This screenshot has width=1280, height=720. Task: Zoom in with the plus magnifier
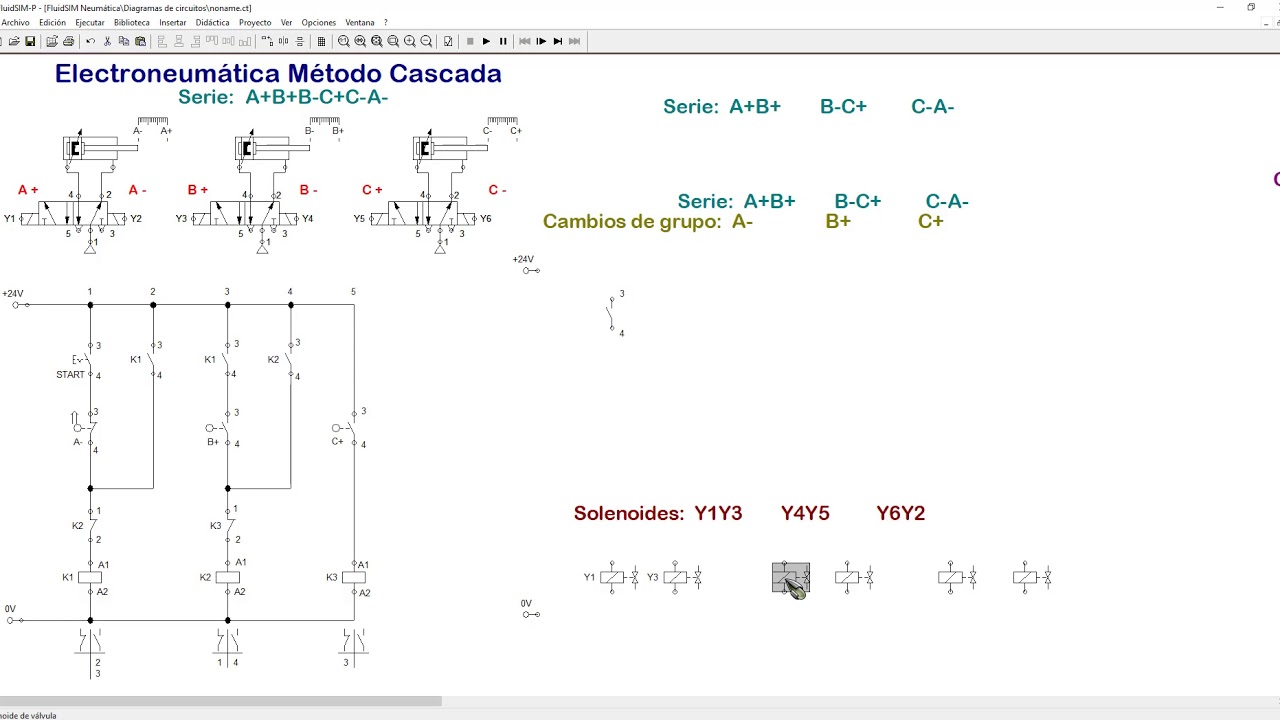(410, 41)
